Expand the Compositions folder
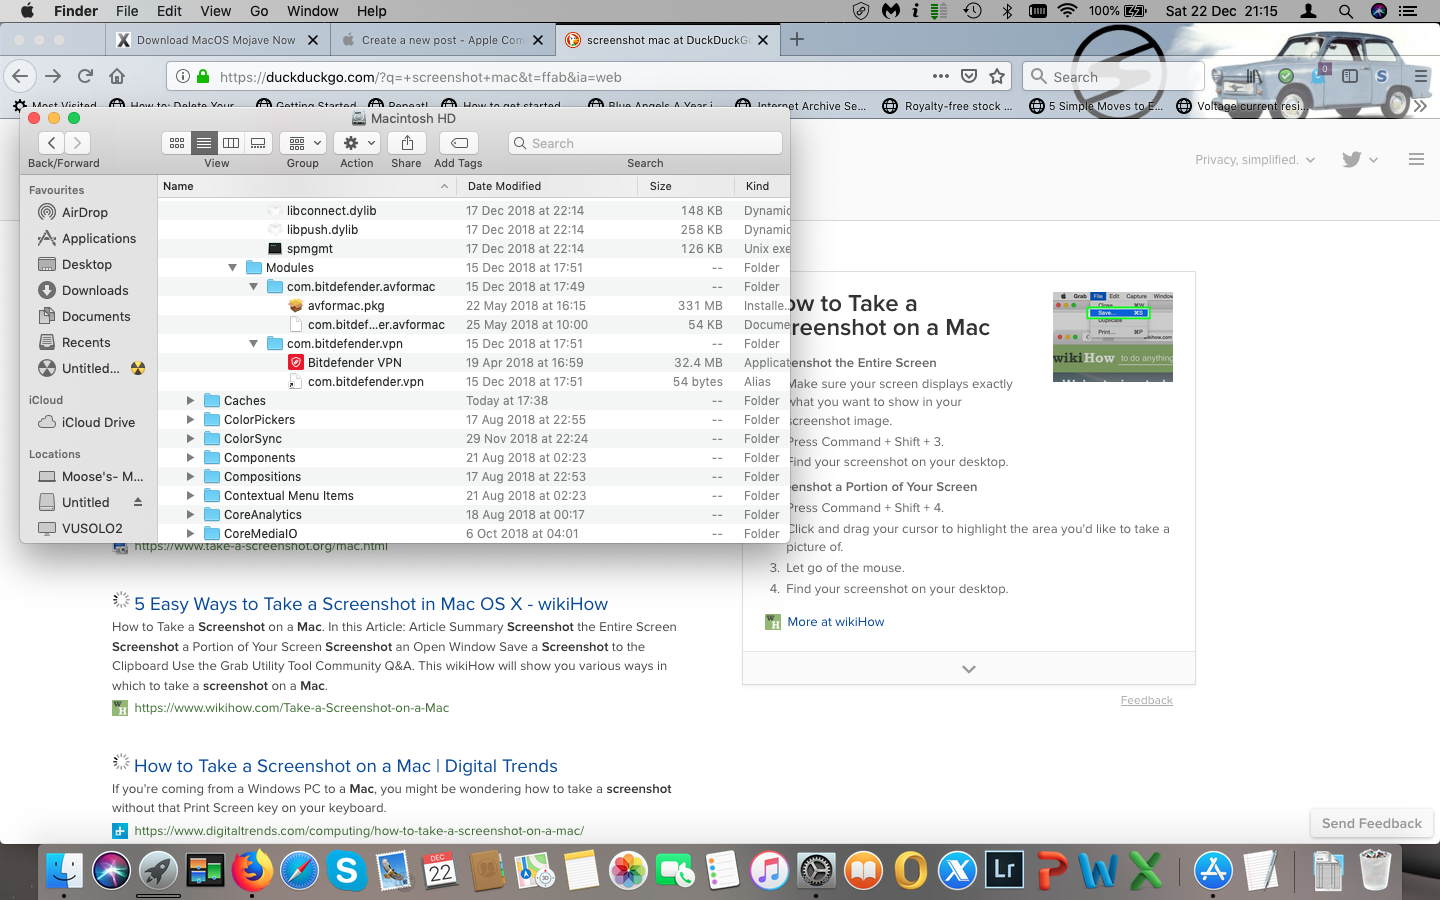The image size is (1440, 900). (x=190, y=477)
